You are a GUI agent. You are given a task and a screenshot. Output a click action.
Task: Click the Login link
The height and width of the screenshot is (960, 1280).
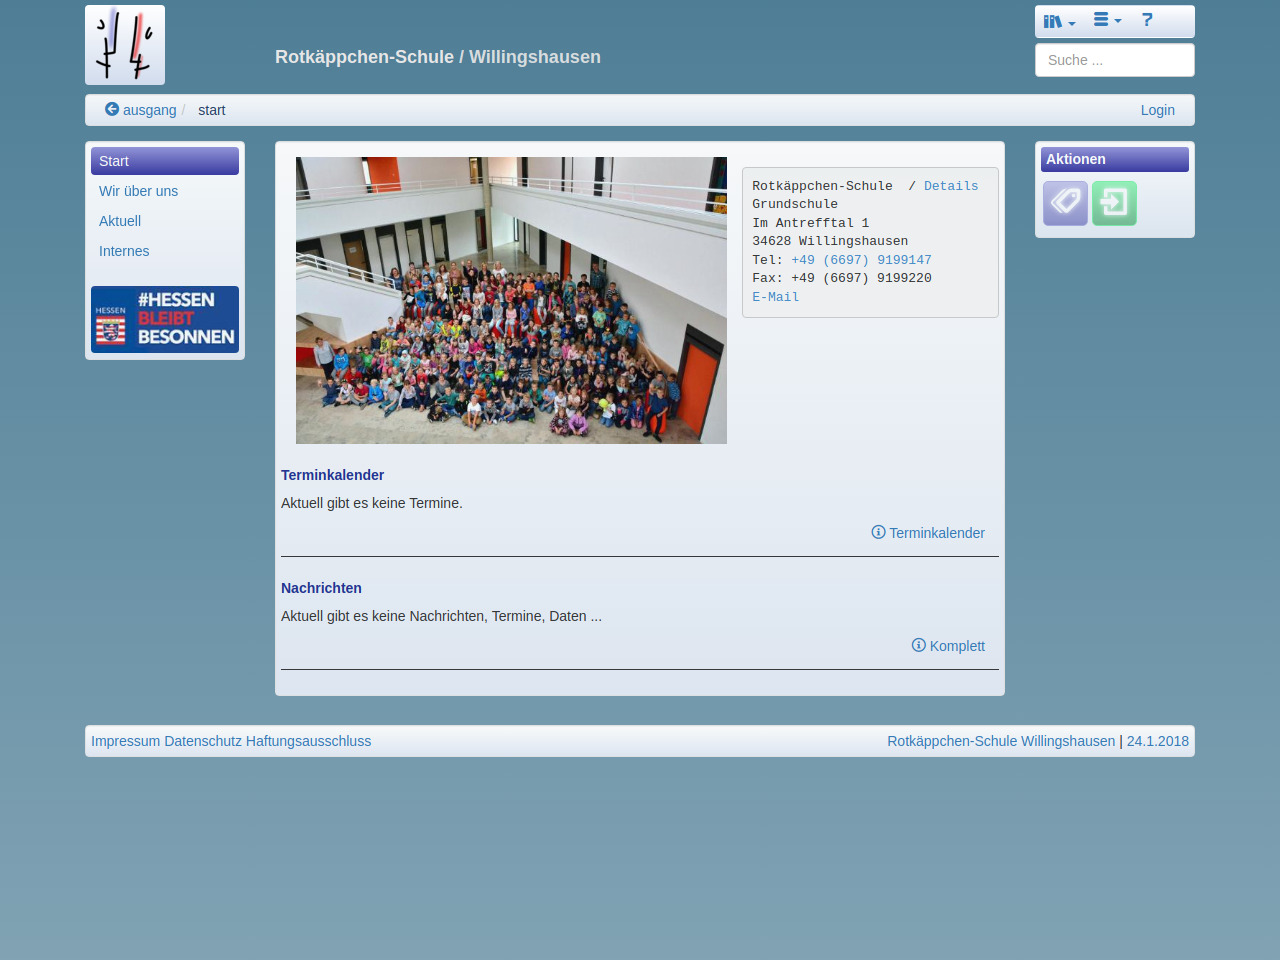[x=1157, y=110]
